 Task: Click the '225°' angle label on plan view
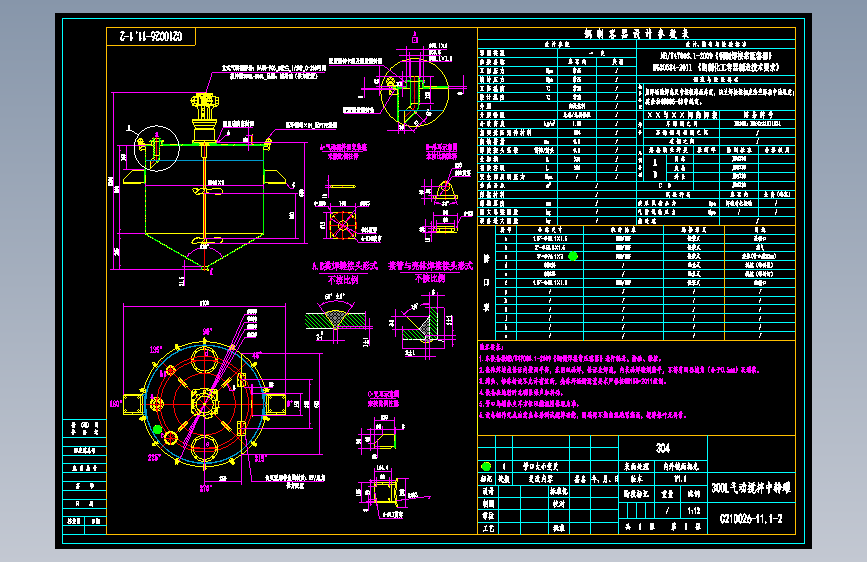(154, 457)
